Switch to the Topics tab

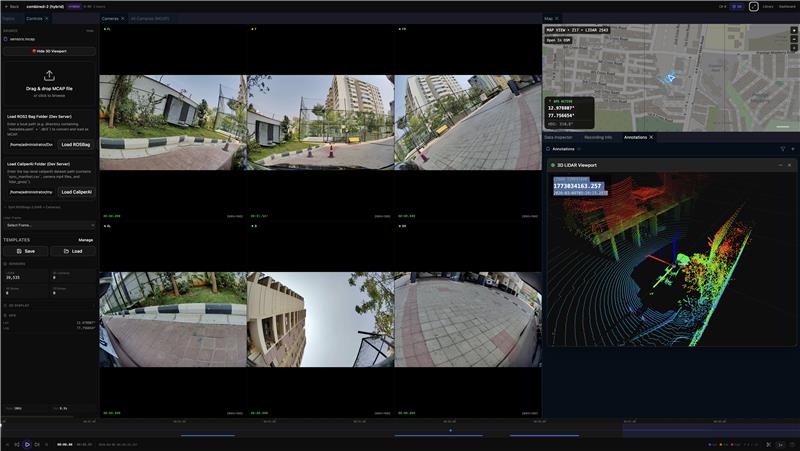pos(8,18)
